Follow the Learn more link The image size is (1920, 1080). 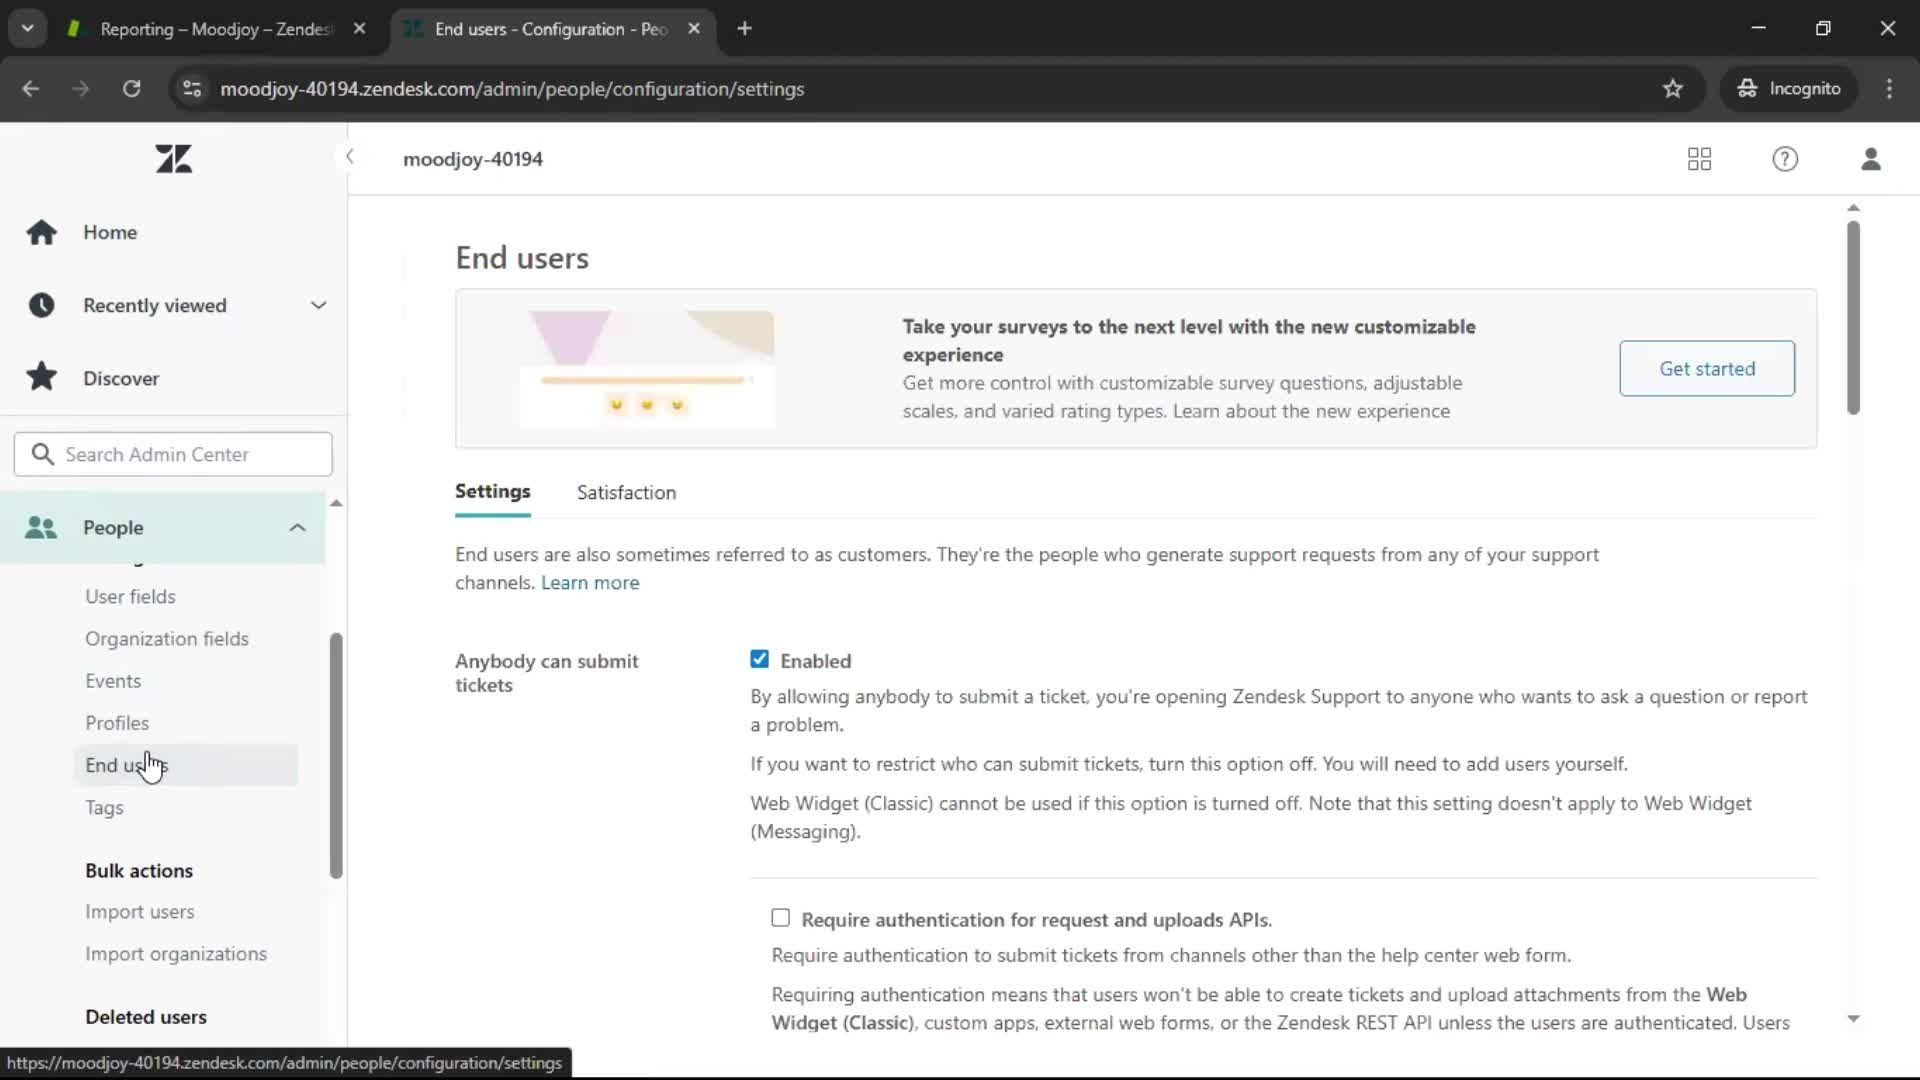pos(590,583)
